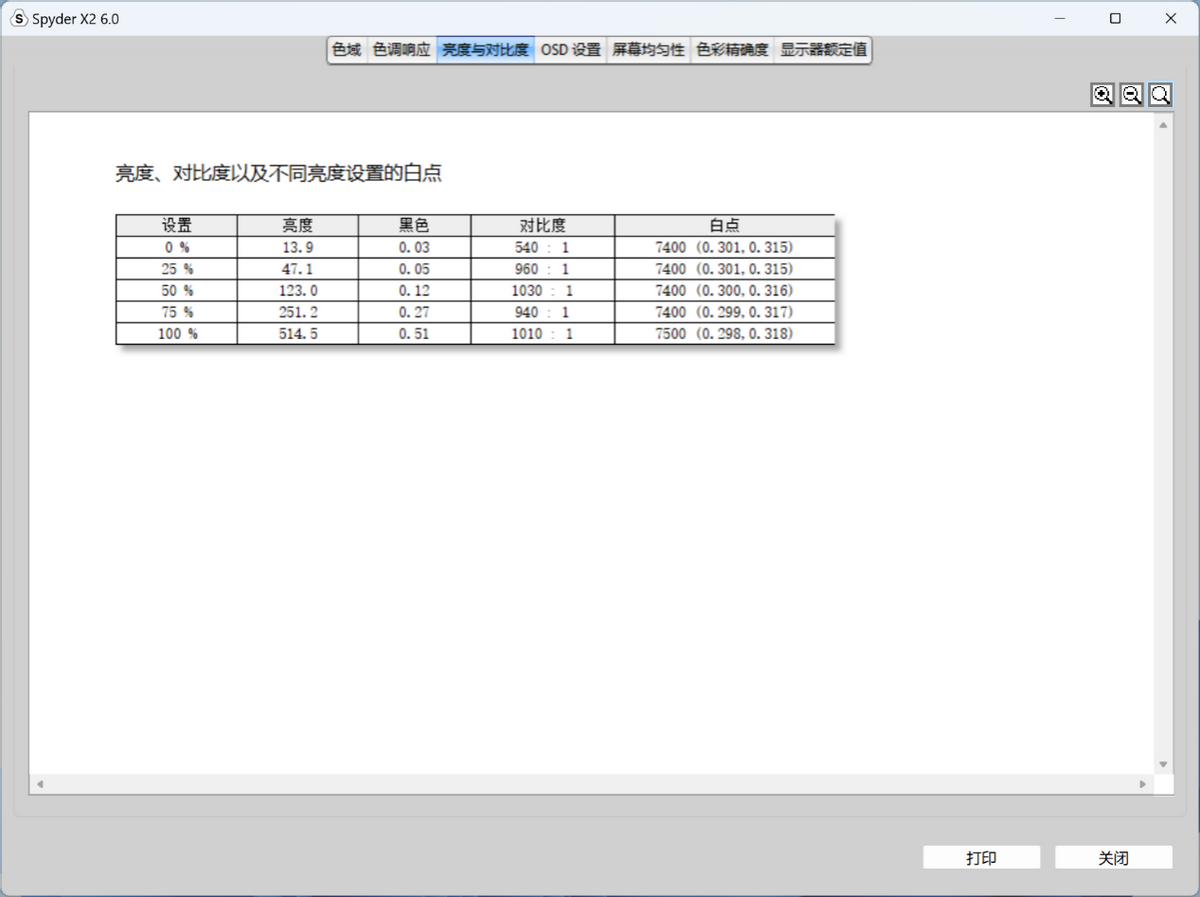Maximize the Spyder X2 window
This screenshot has width=1200, height=897.
coord(1115,18)
